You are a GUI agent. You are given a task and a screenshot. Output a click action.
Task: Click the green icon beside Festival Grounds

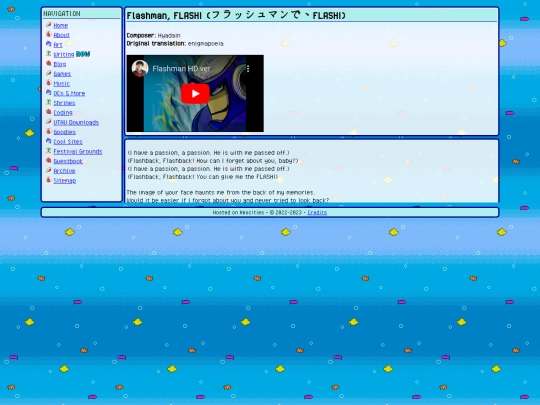tap(49, 150)
